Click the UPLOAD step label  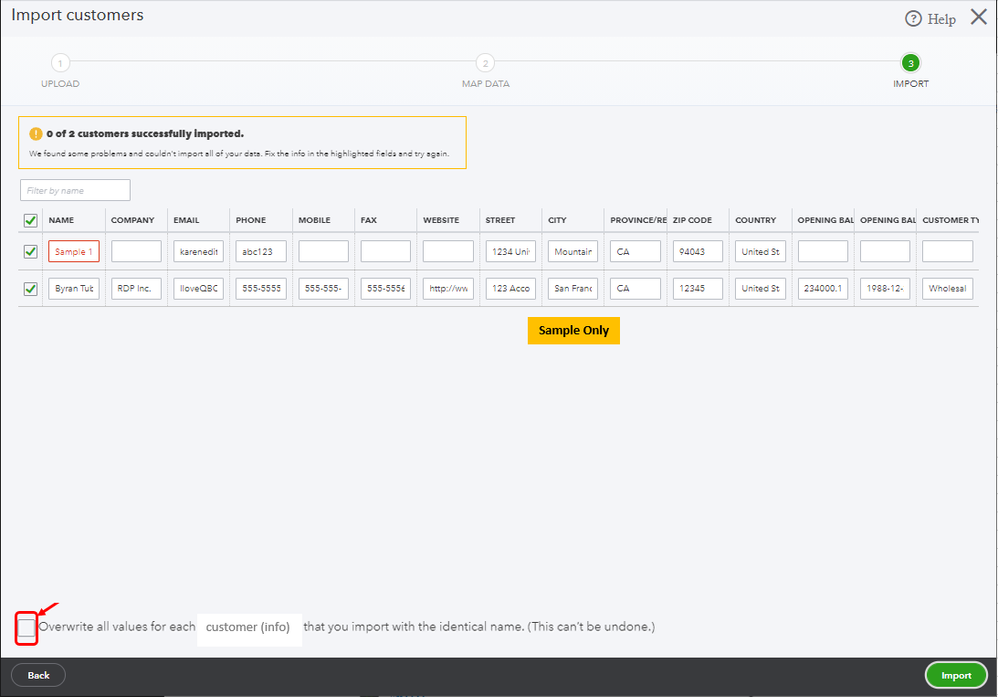[60, 84]
